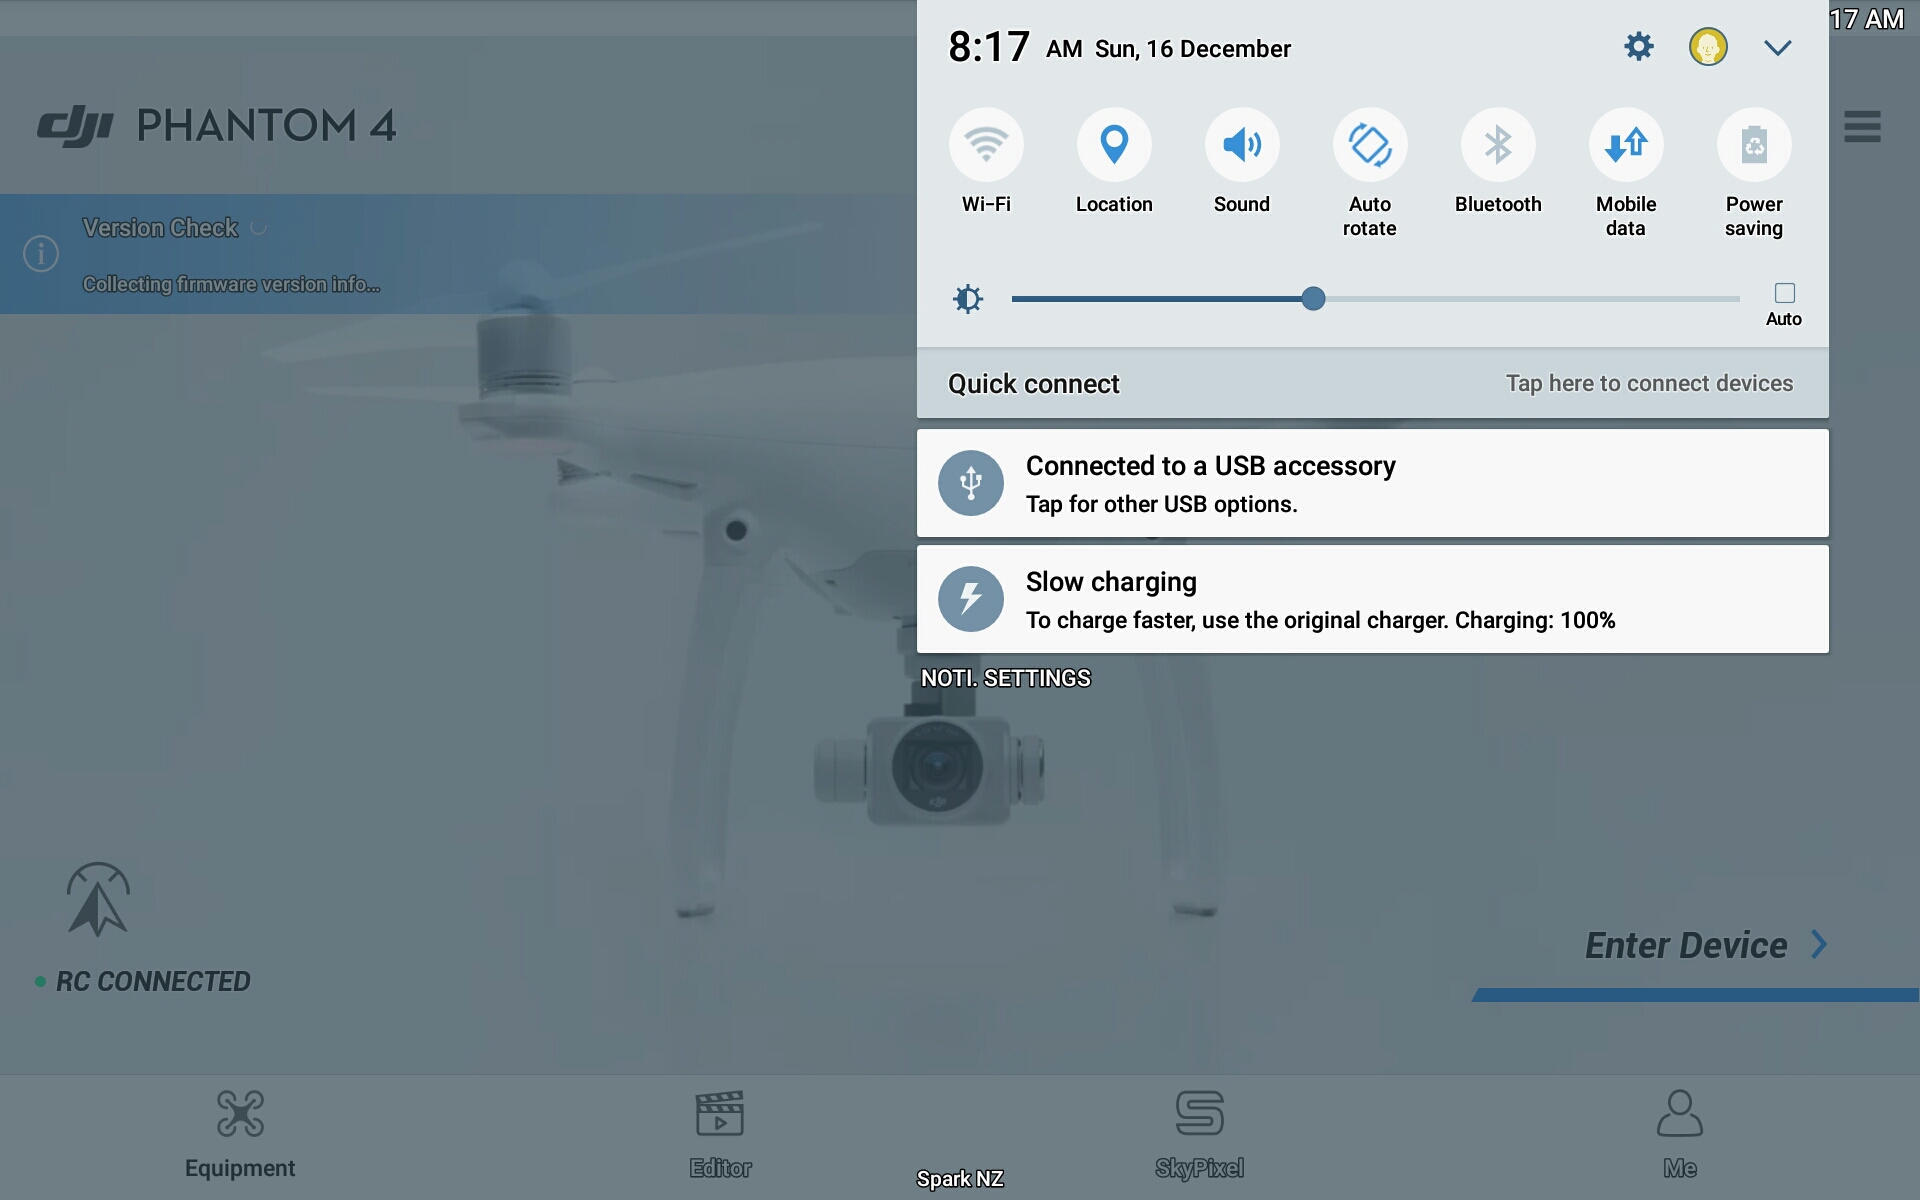Toggle Wi-Fi quick setting
Viewport: 1920px width, 1200px height.
pyautogui.click(x=986, y=145)
